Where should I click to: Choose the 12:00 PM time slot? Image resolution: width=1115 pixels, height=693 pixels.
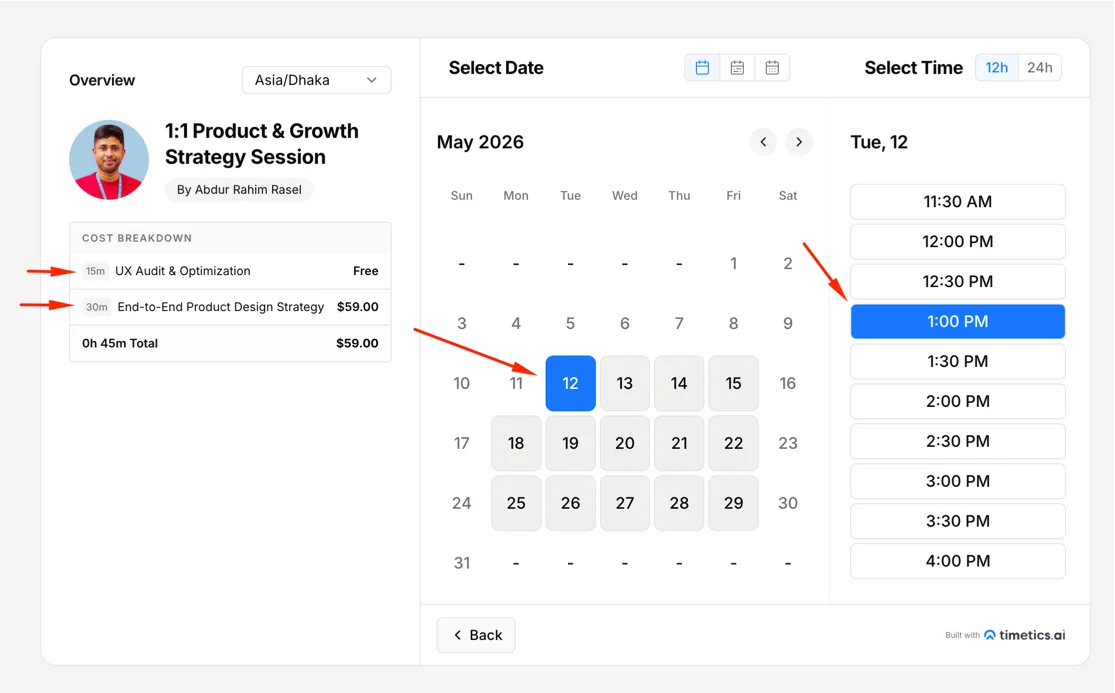pyautogui.click(x=958, y=242)
